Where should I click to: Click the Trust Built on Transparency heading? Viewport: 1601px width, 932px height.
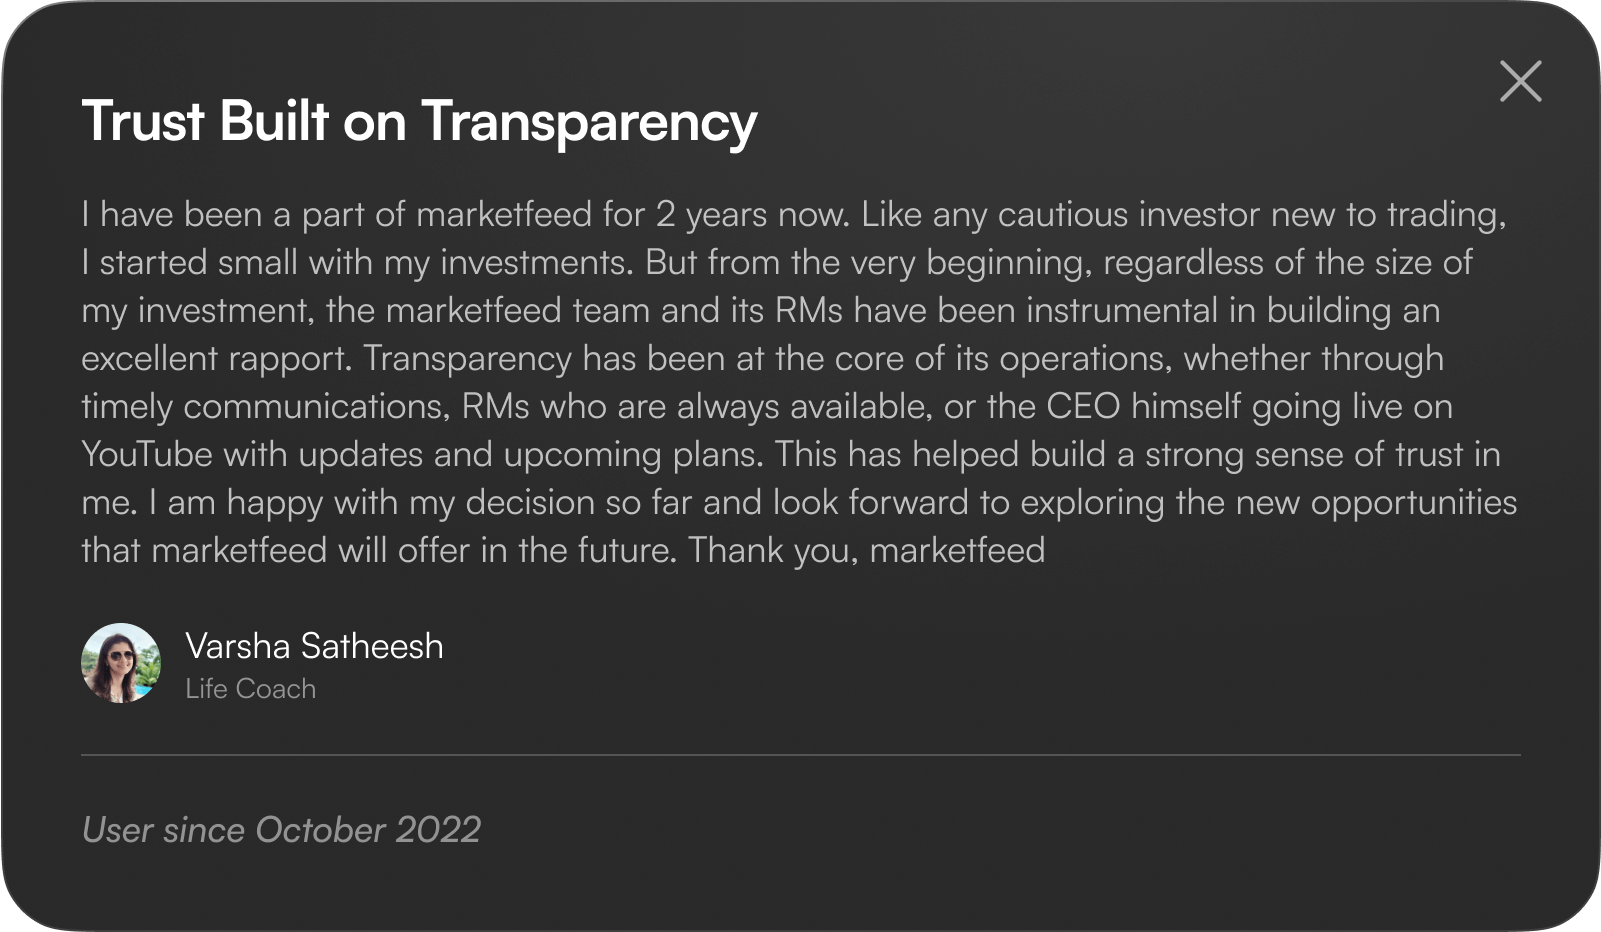419,122
